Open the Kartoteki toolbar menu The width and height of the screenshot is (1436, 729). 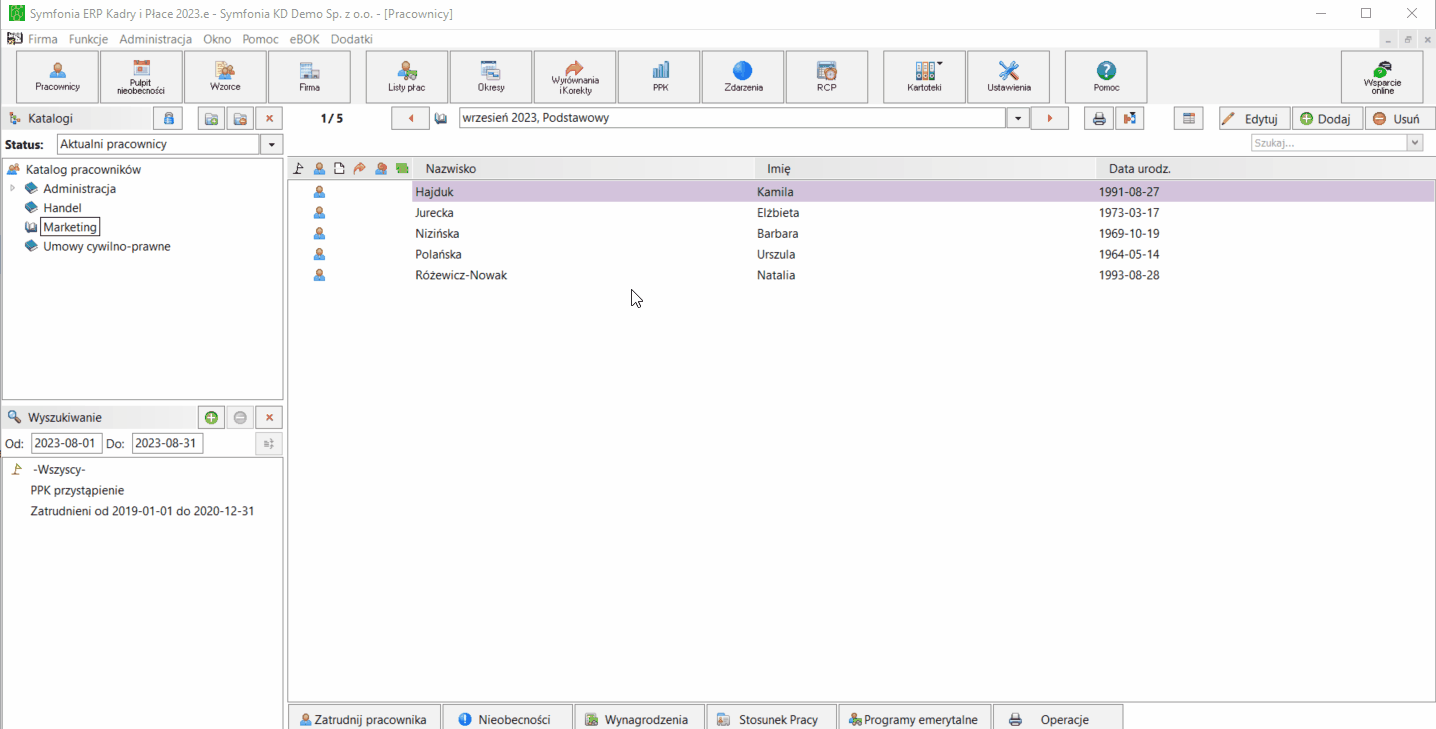pos(924,77)
